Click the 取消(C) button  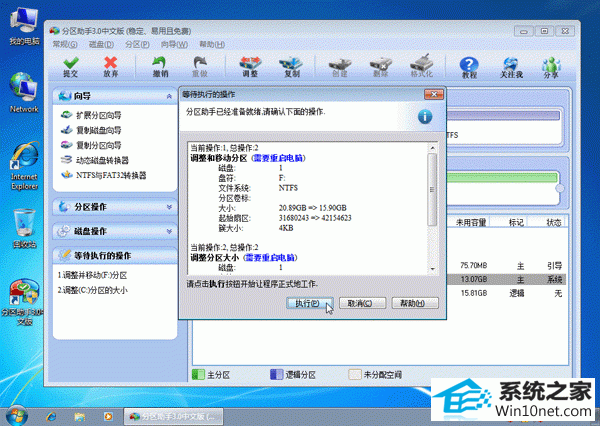pyautogui.click(x=362, y=303)
